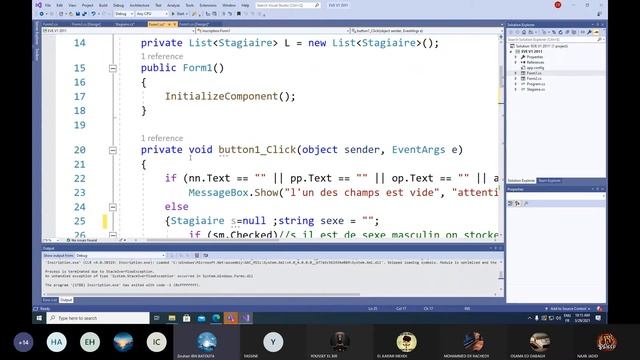Screen dimensions: 640x360
Task: Open the project scope dropdown above code
Action: click(118, 31)
